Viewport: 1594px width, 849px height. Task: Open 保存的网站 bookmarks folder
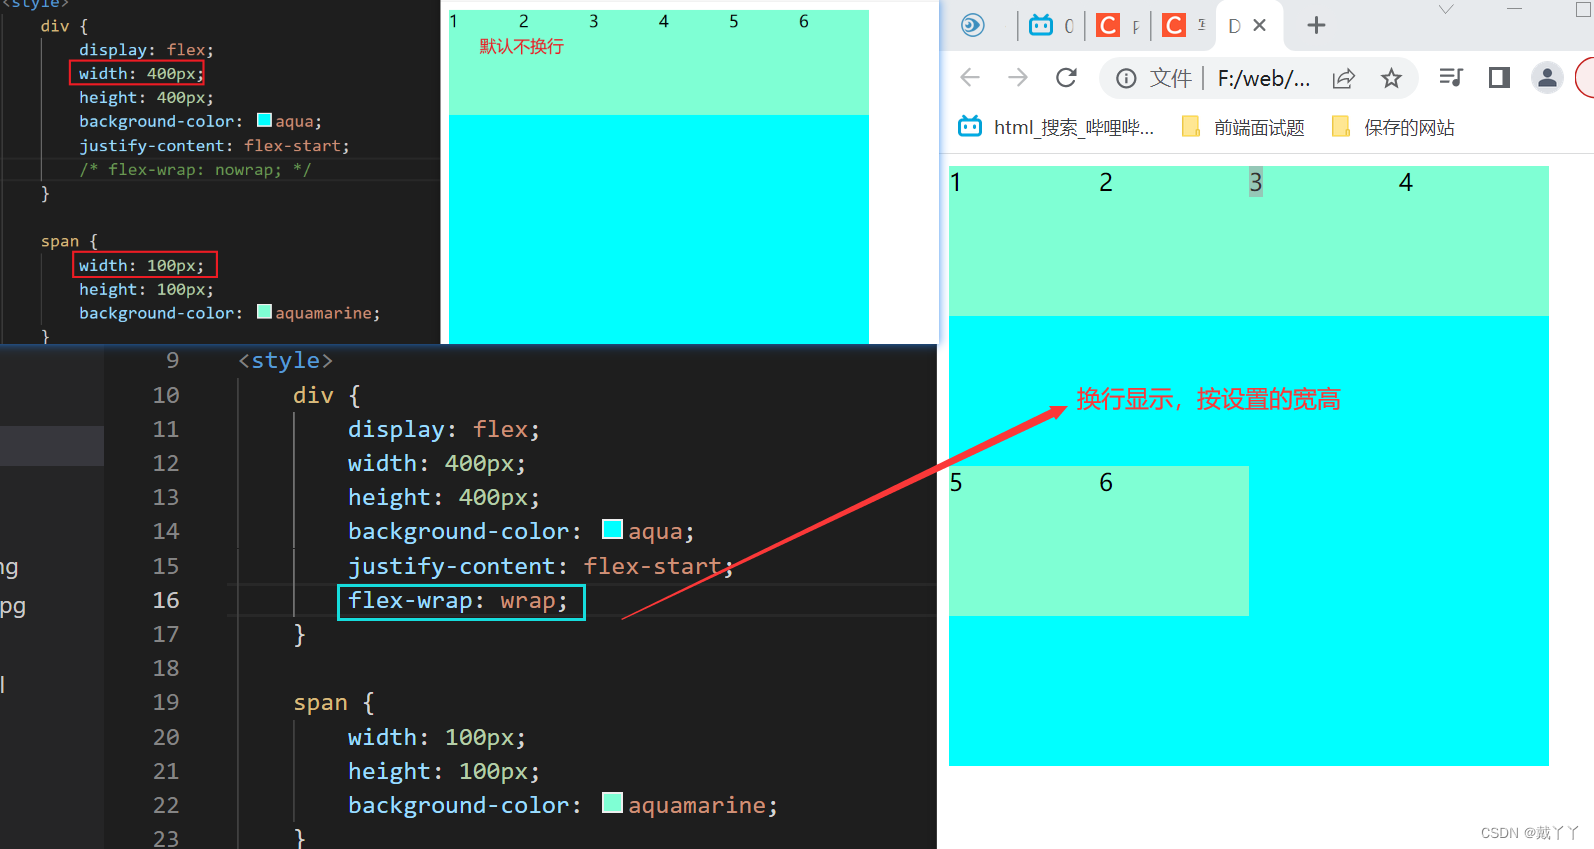[x=1393, y=127]
